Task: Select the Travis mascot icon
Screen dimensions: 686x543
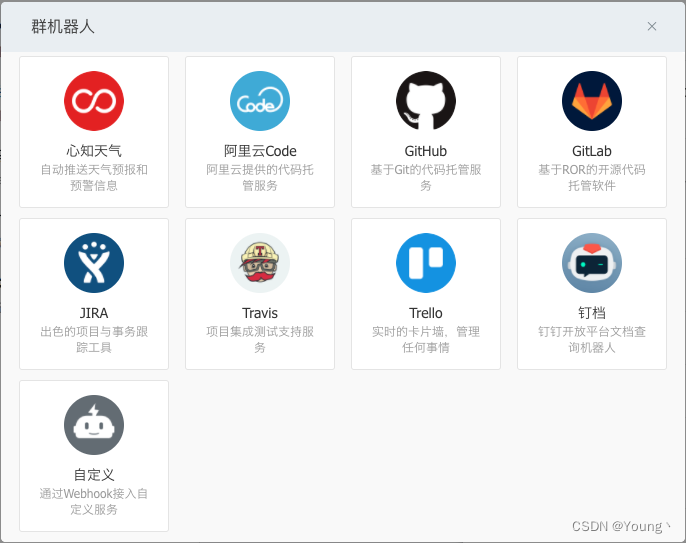Action: coord(260,263)
